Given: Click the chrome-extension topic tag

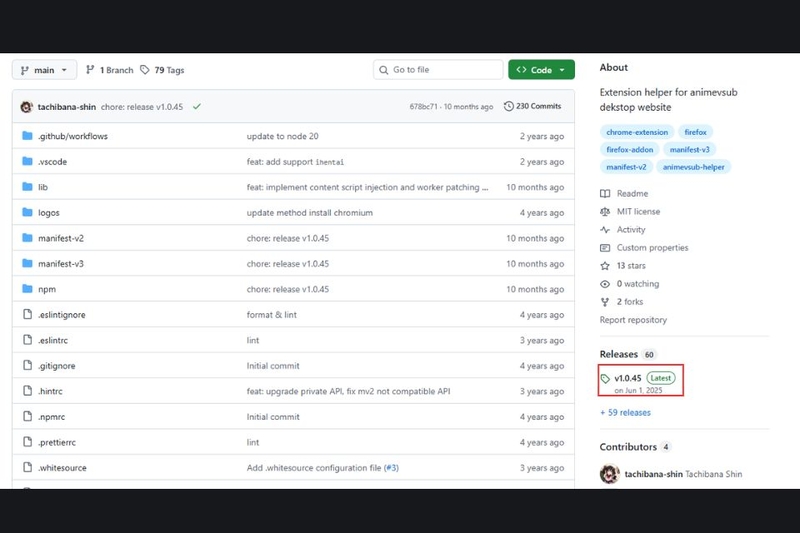Looking at the screenshot, I should pyautogui.click(x=637, y=132).
